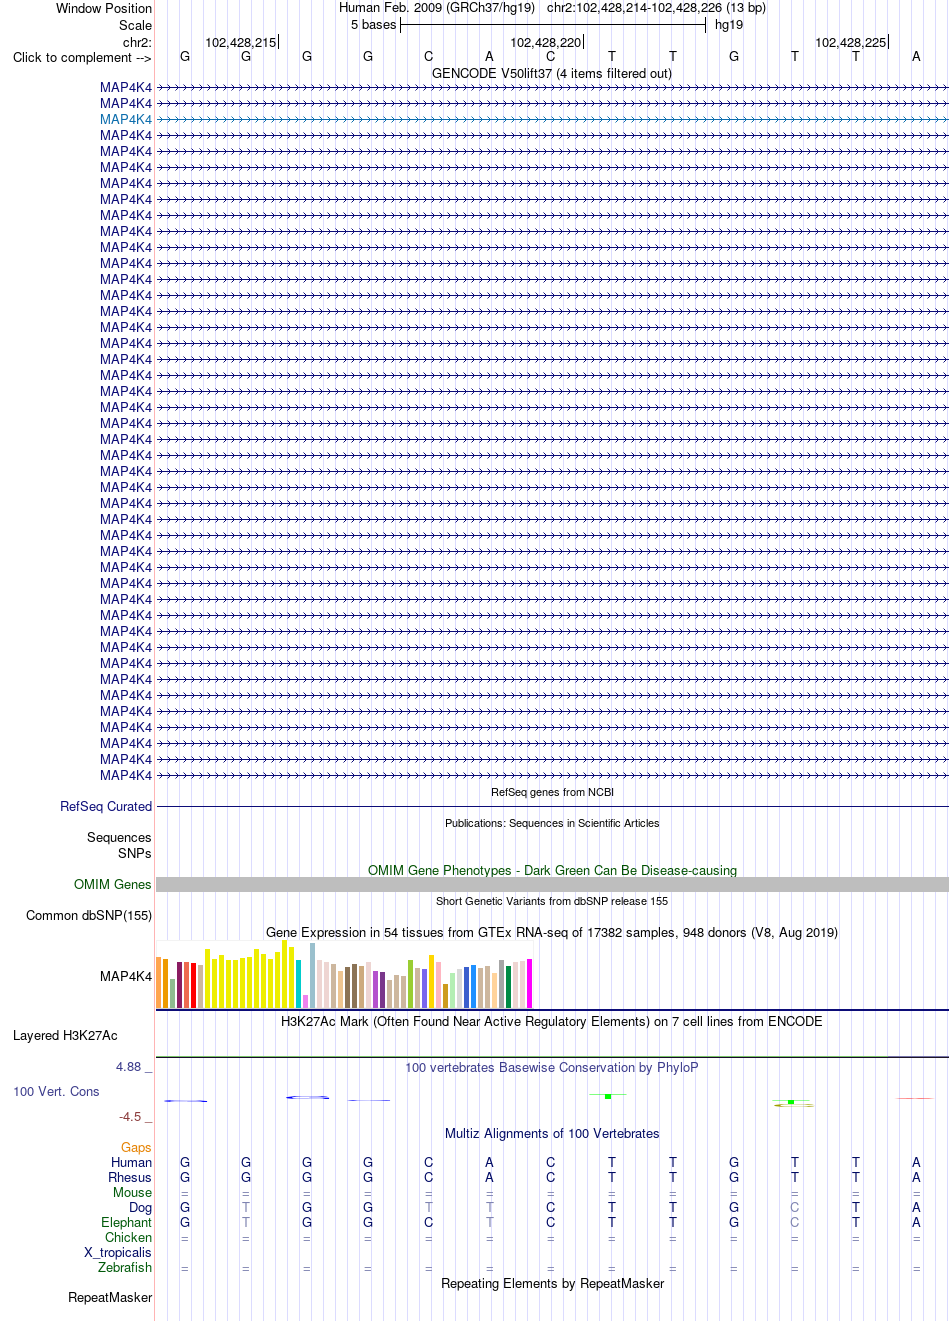Select the X_tropicalis alignment row label
Viewport: 950px width, 1321px height.
118,1252
